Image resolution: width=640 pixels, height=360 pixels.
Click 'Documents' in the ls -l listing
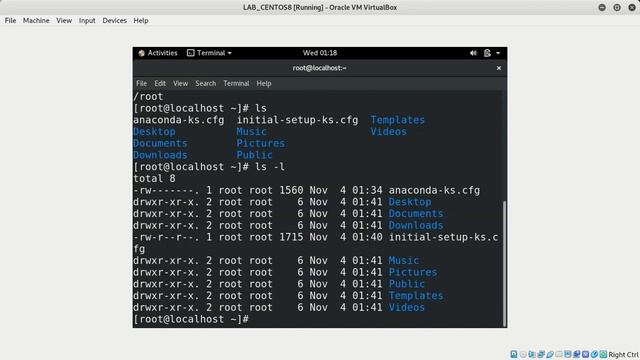[416, 213]
